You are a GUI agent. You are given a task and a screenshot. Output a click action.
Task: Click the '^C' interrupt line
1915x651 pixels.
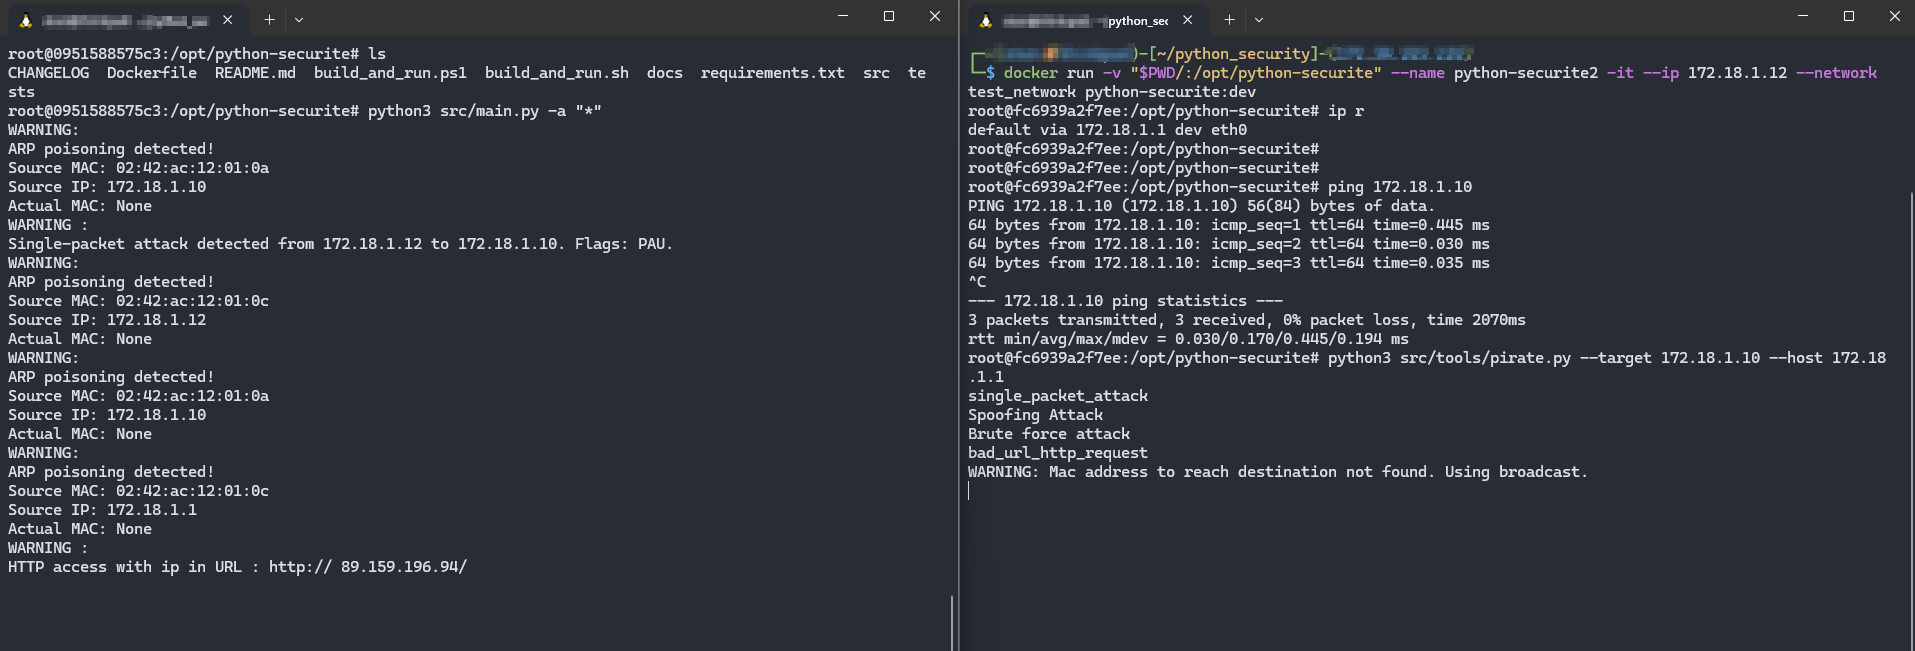[977, 282]
